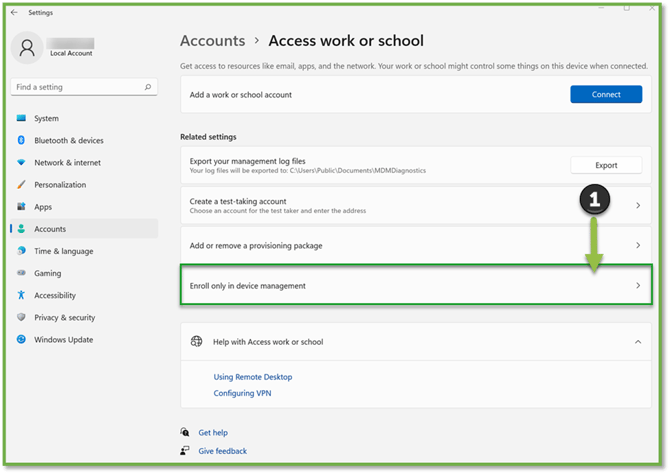Open Create a test-taking account chevron
This screenshot has width=670, height=474.
click(x=638, y=206)
